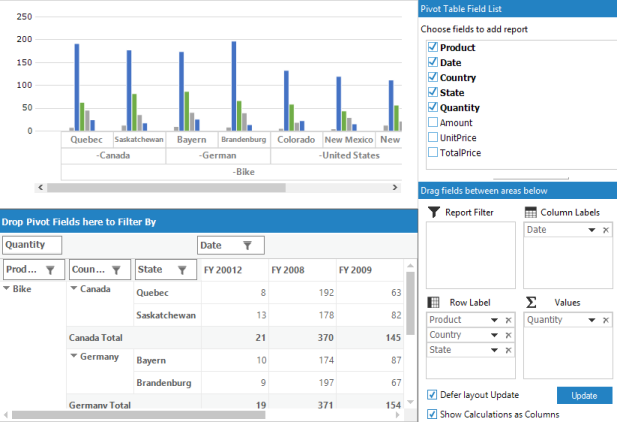Image resolution: width=617 pixels, height=422 pixels.
Task: Click the chart horizontal scrollbar thumb
Action: click(166, 188)
